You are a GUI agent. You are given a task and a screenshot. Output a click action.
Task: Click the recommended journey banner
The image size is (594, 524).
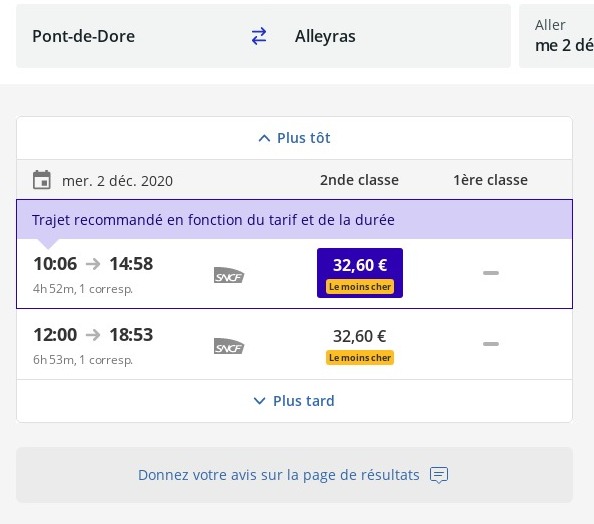pyautogui.click(x=294, y=220)
